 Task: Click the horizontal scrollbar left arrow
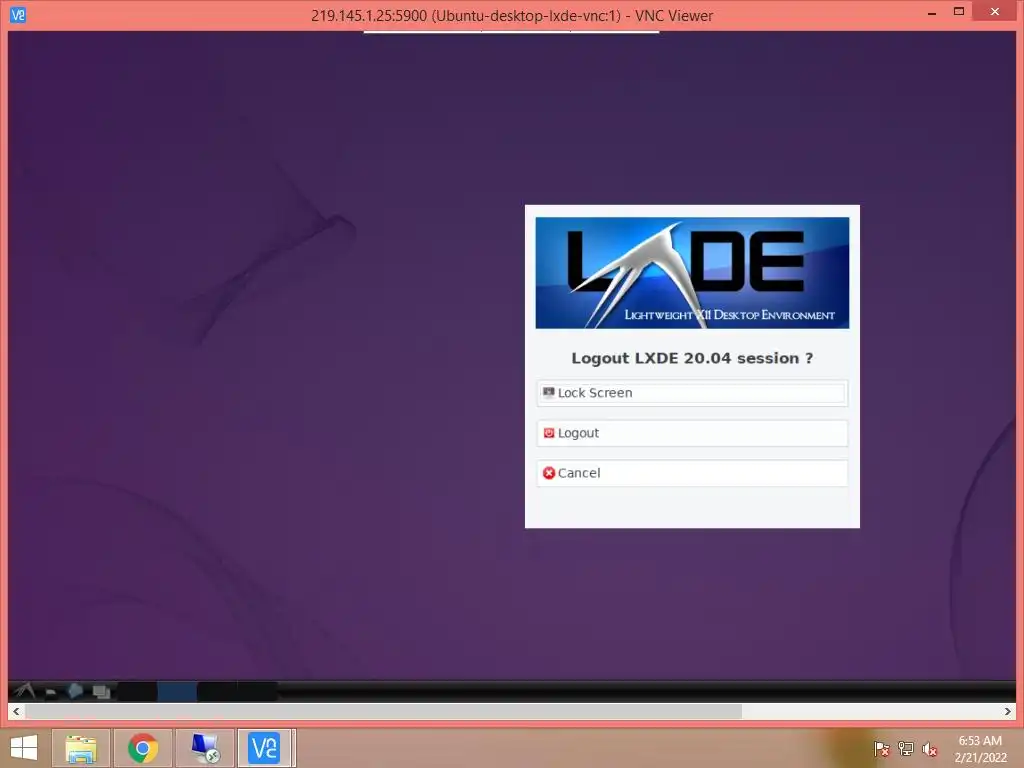coord(16,711)
